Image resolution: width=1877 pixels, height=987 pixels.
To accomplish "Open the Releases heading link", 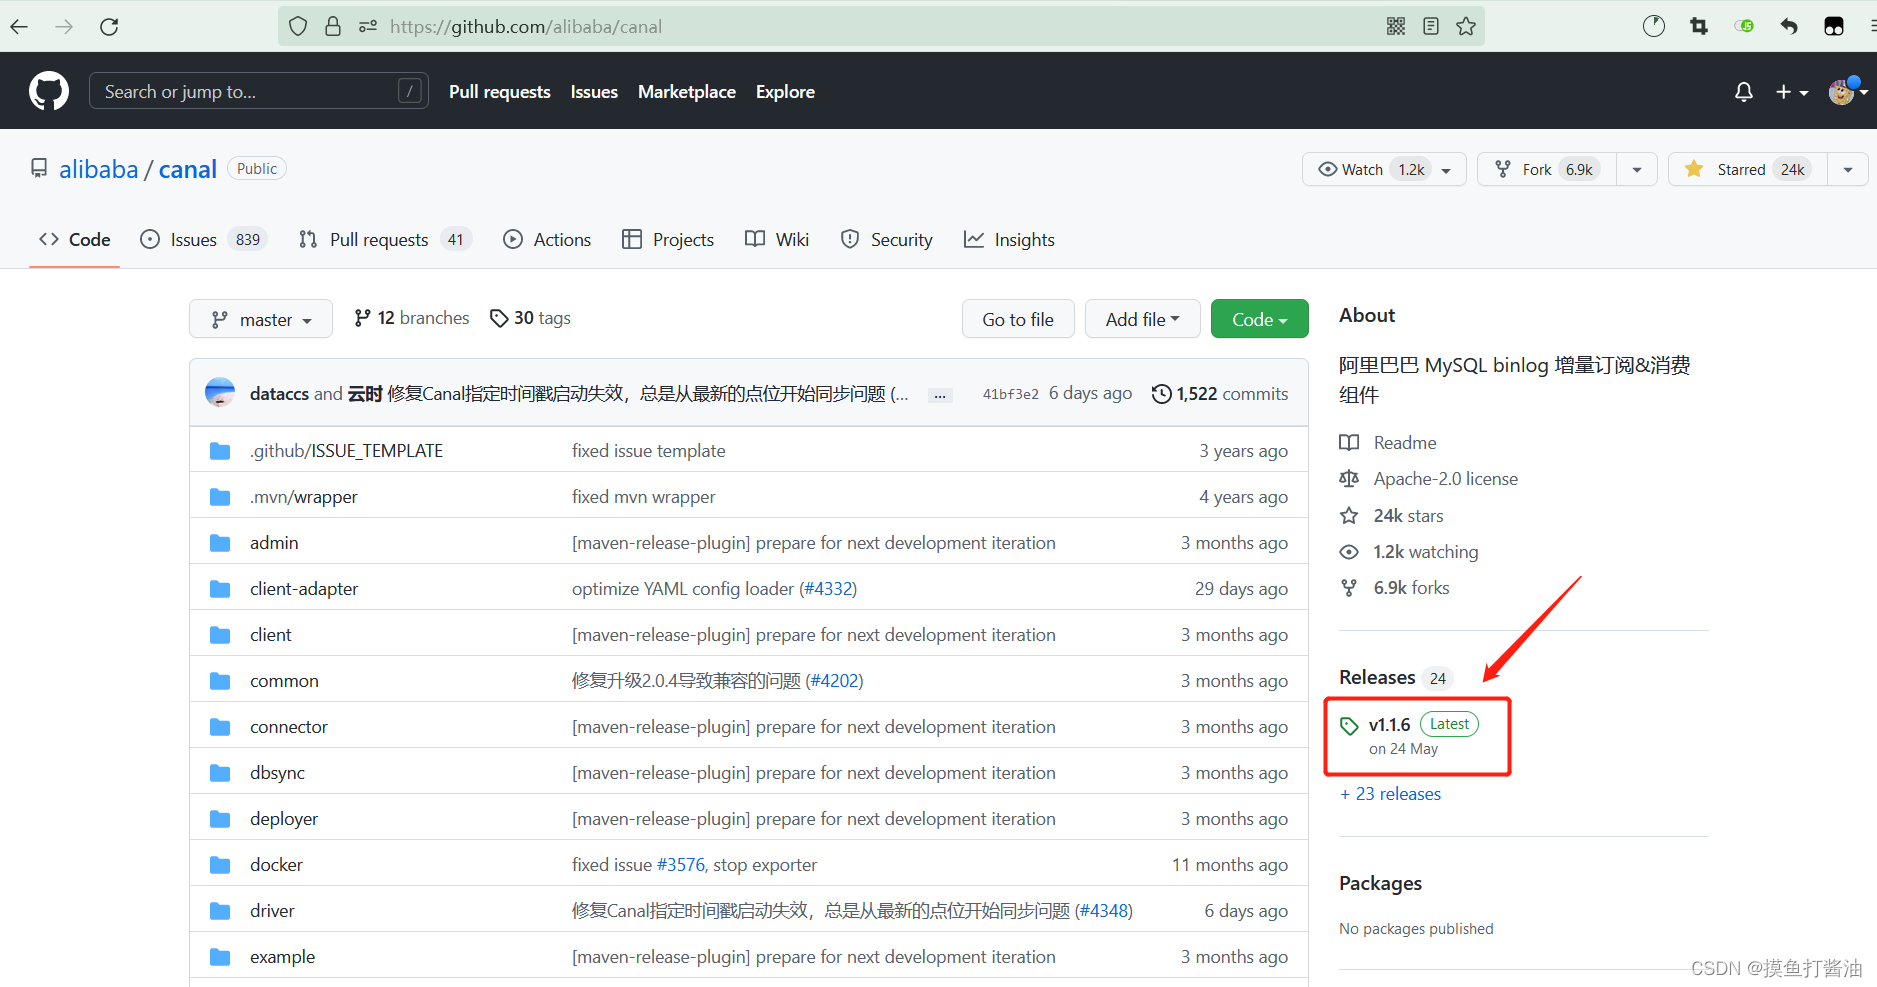I will point(1377,677).
